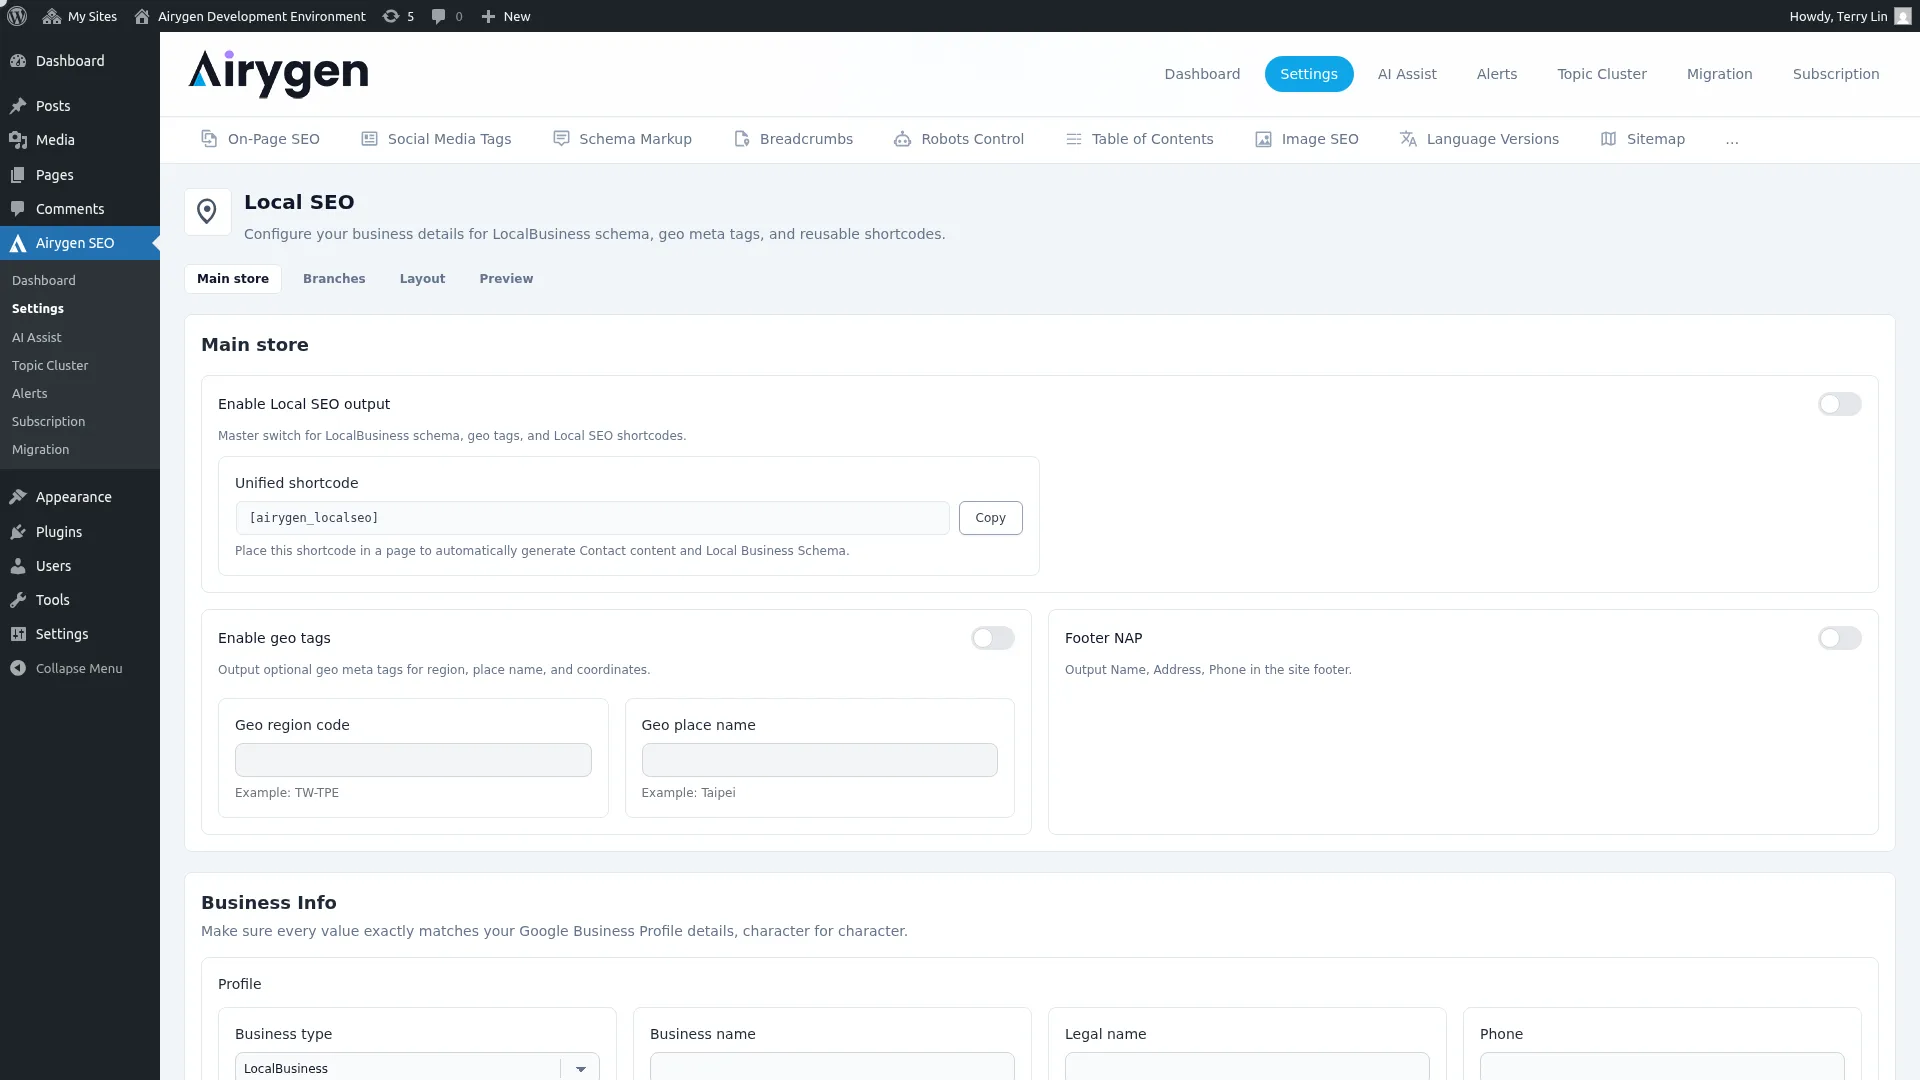The image size is (1920, 1080).
Task: Click the Plugins plug icon
Action: pyautogui.click(x=18, y=532)
